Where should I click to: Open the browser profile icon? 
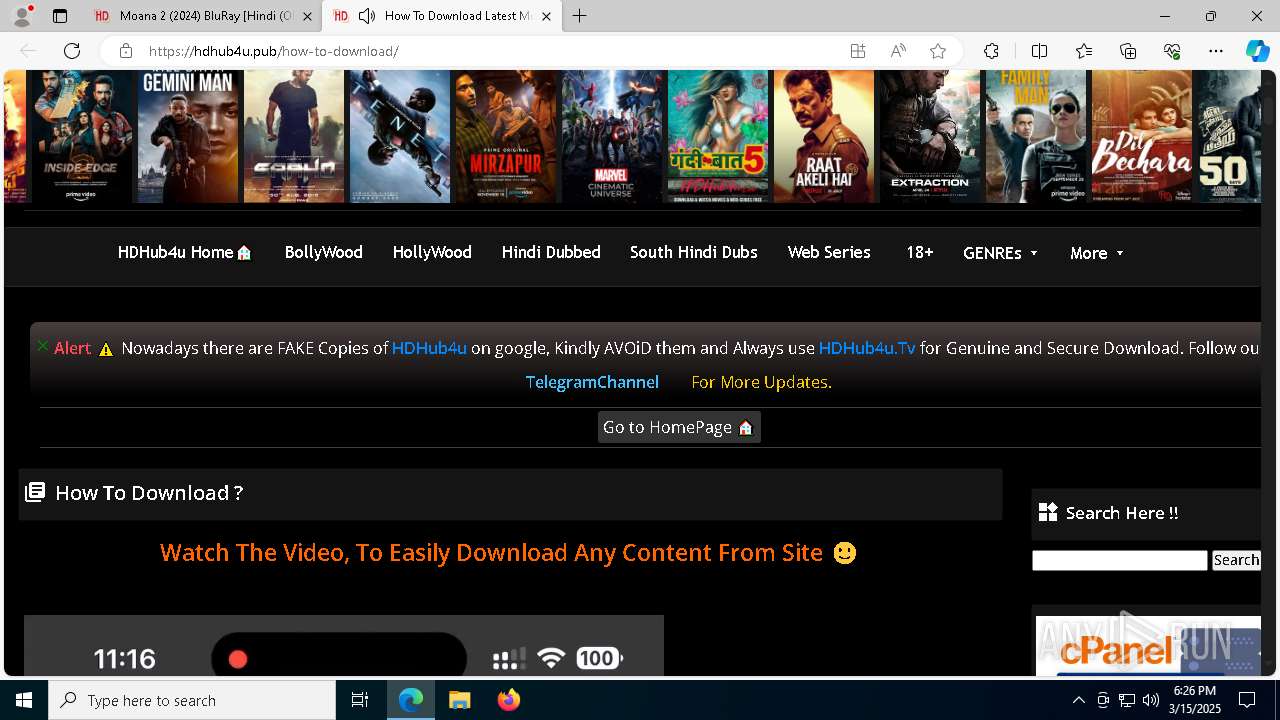coord(22,16)
